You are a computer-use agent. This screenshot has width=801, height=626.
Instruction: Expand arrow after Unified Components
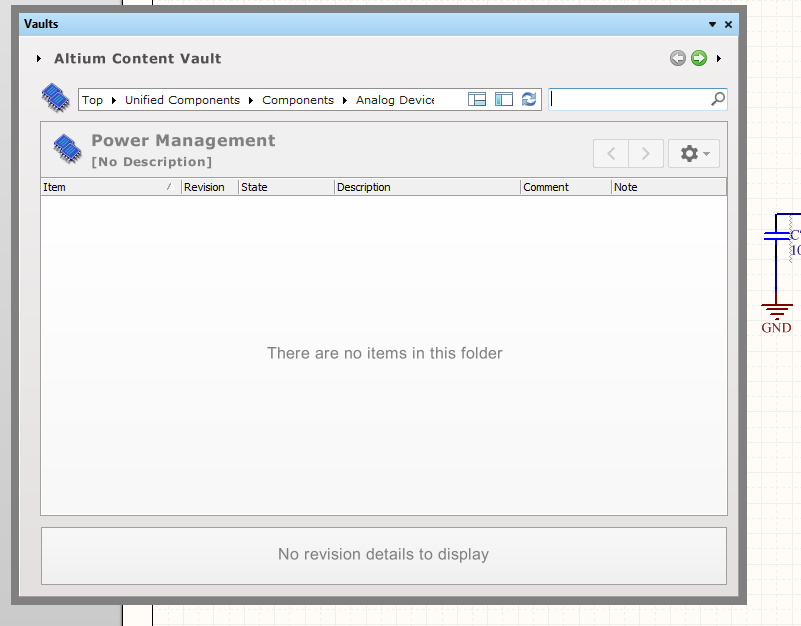coord(251,100)
